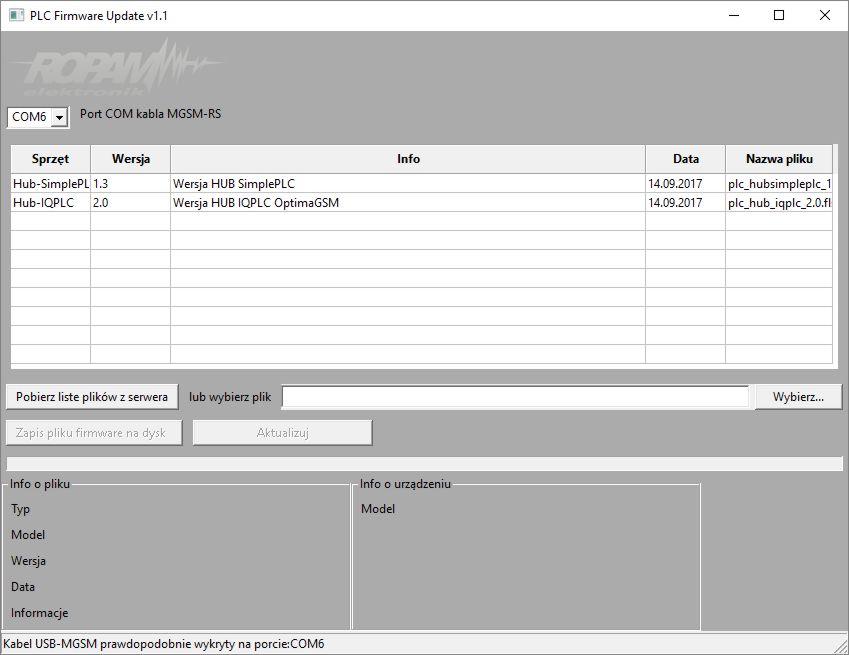This screenshot has height=655, width=849.
Task: Click 'Informacje' label in Info o pliku
Action: (x=40, y=613)
